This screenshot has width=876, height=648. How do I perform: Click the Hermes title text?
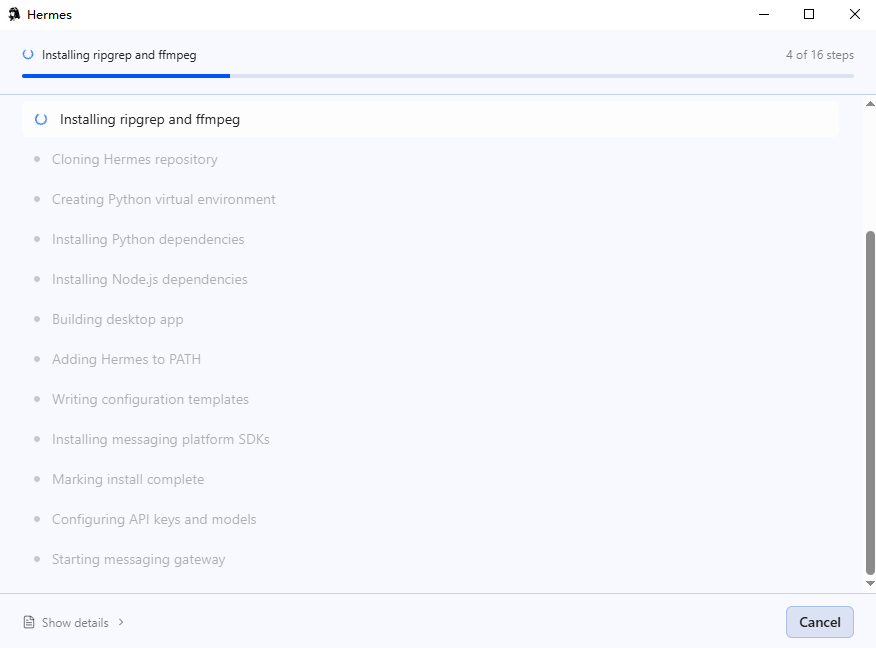(49, 15)
